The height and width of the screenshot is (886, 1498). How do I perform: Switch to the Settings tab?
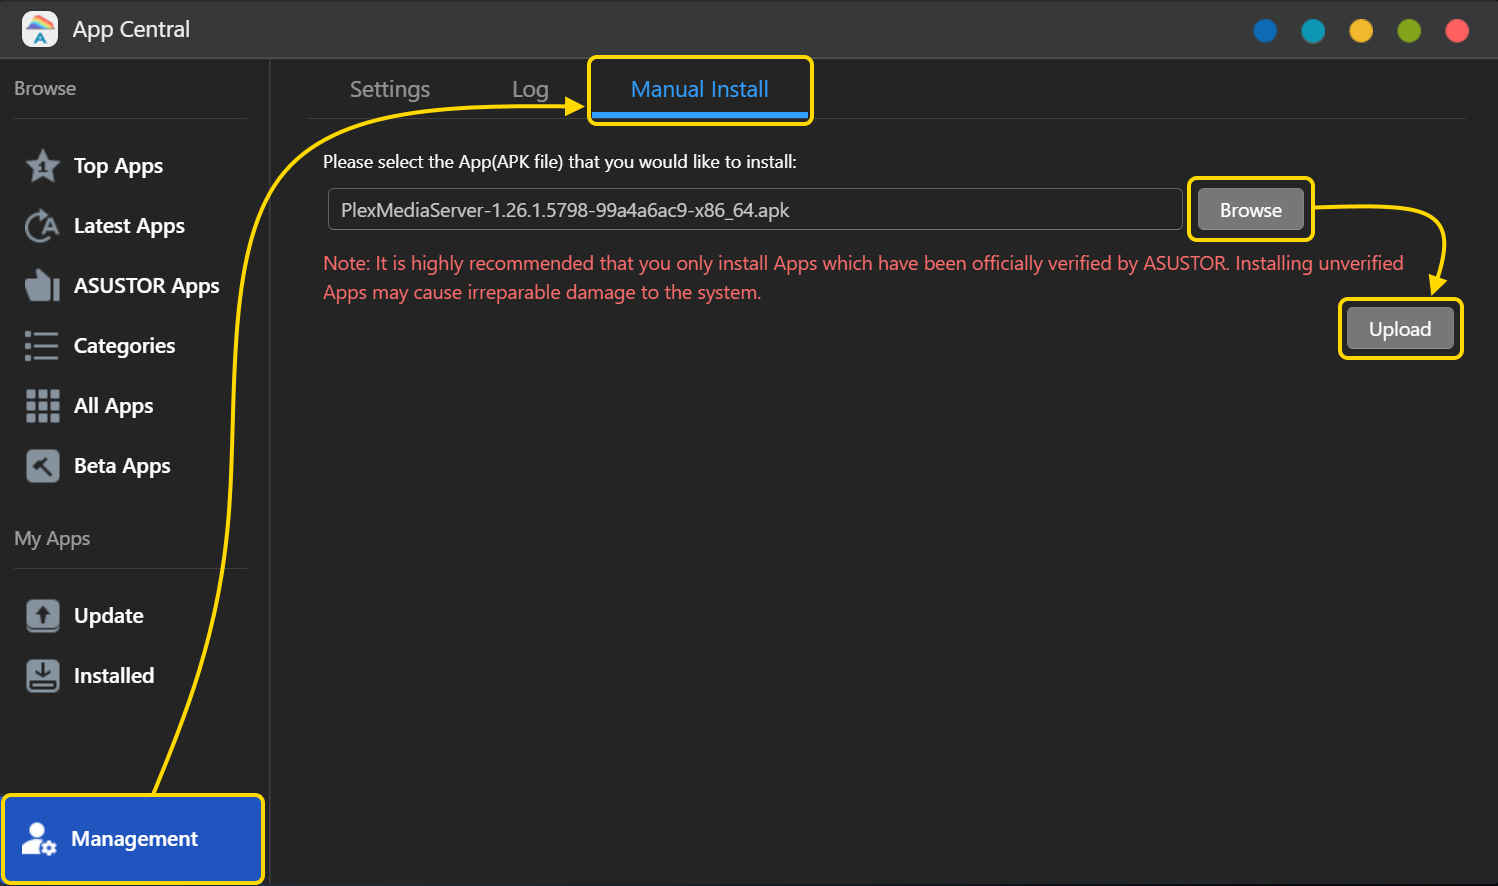click(390, 89)
